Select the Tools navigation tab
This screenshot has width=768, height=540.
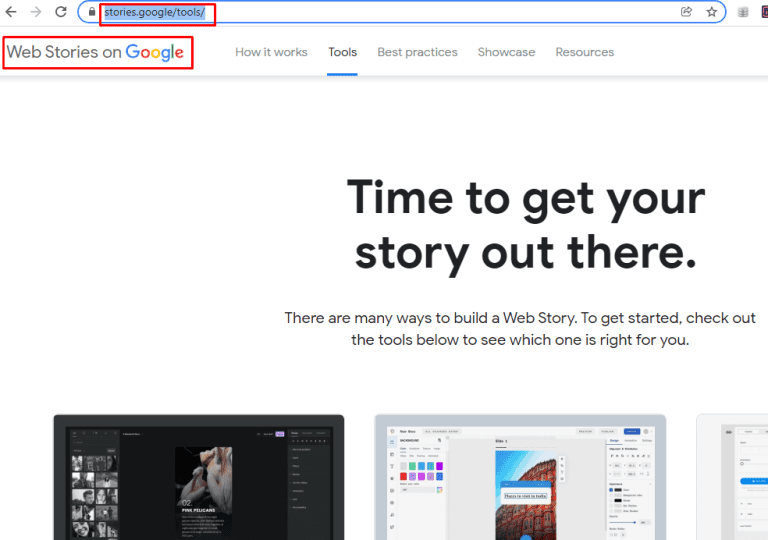click(342, 52)
